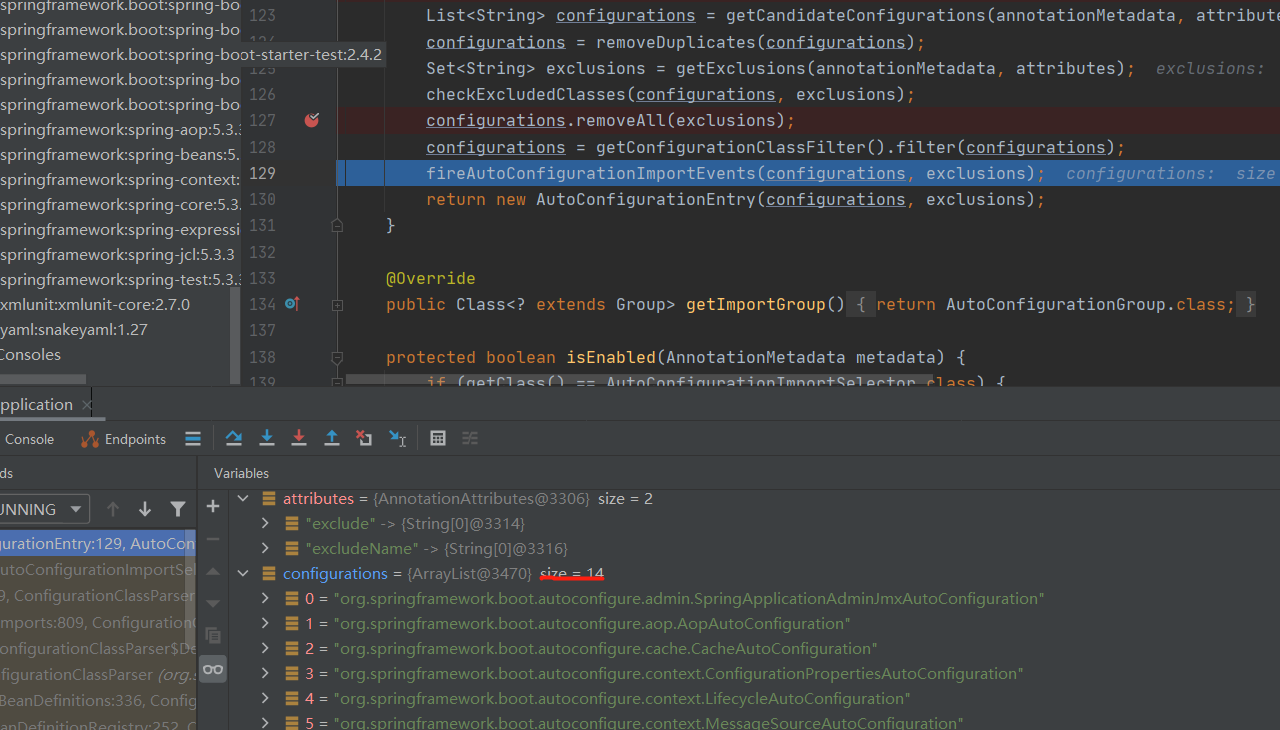The image size is (1280, 730).
Task: Select the BeanDefinitions:336 stack frame
Action: 97,700
